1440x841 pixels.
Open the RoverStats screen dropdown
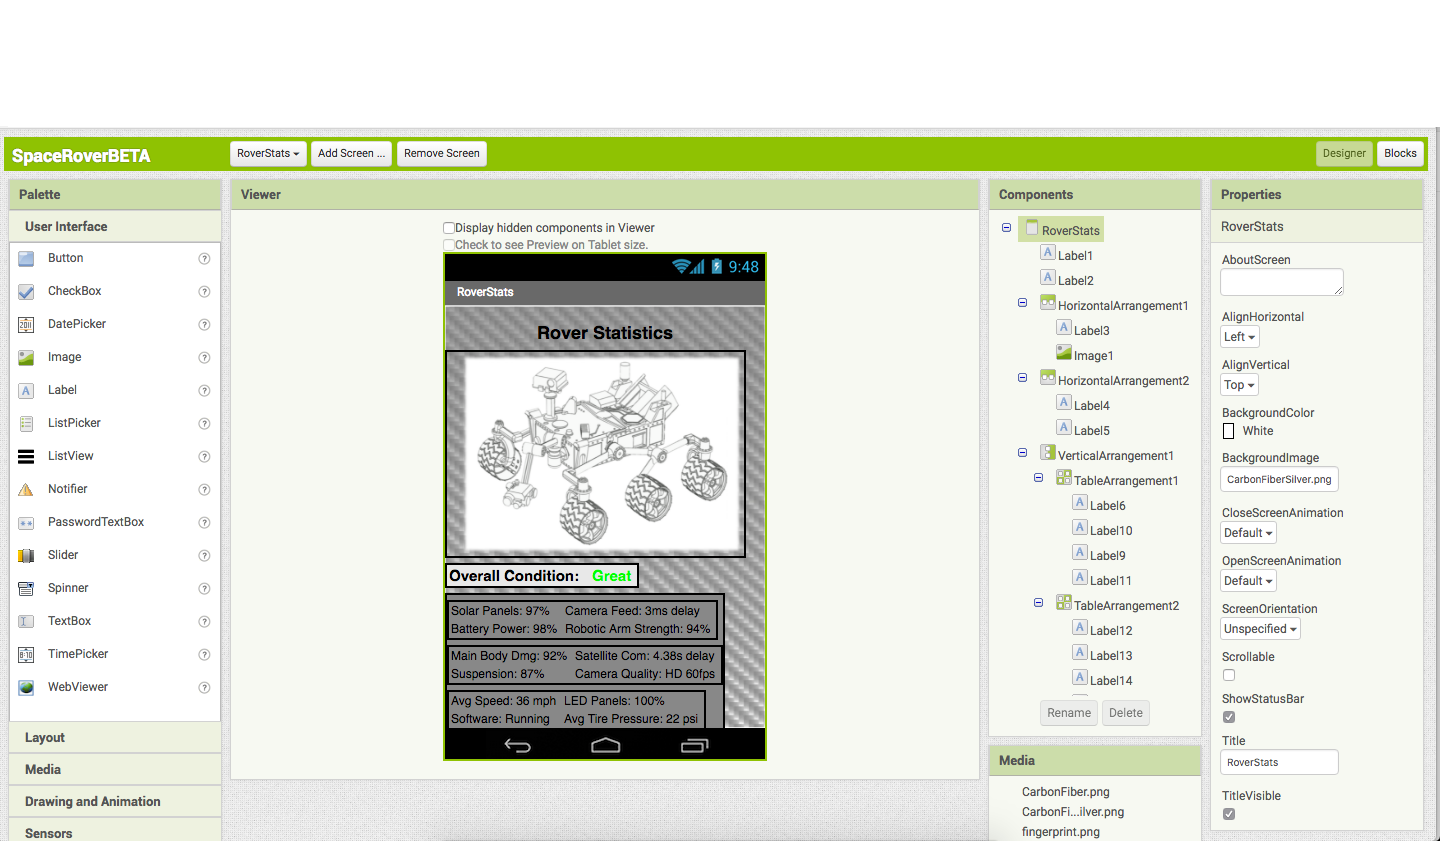click(268, 154)
